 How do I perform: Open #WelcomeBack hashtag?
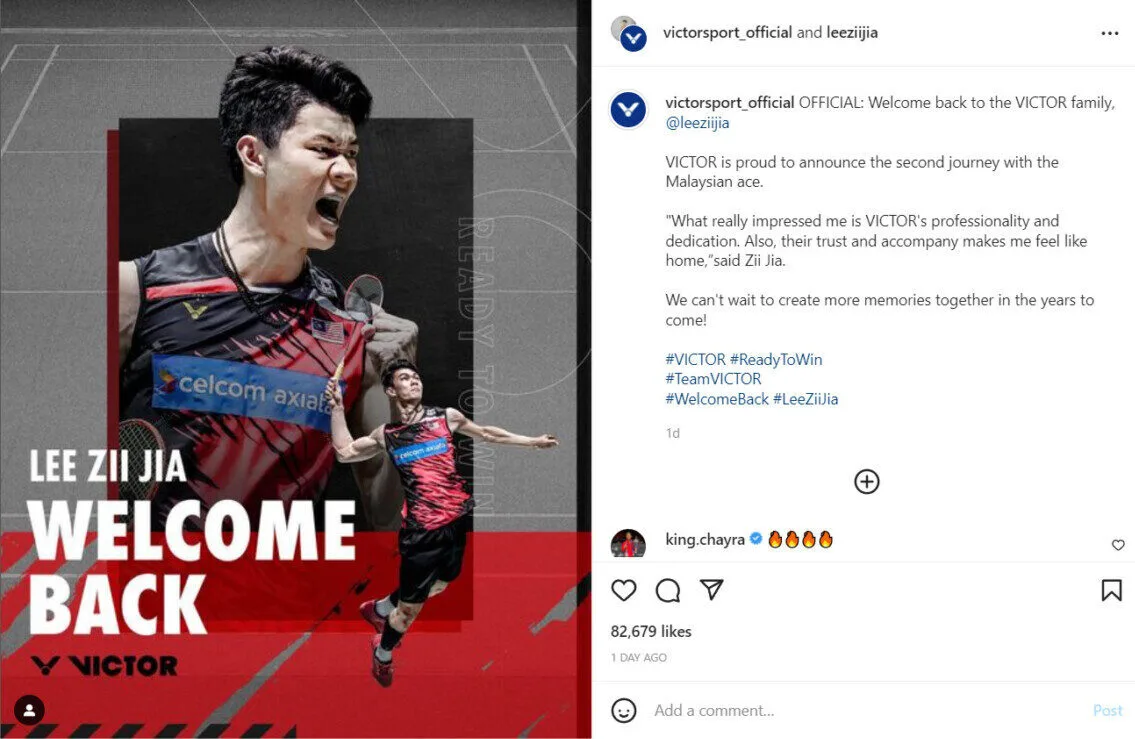[x=717, y=399]
